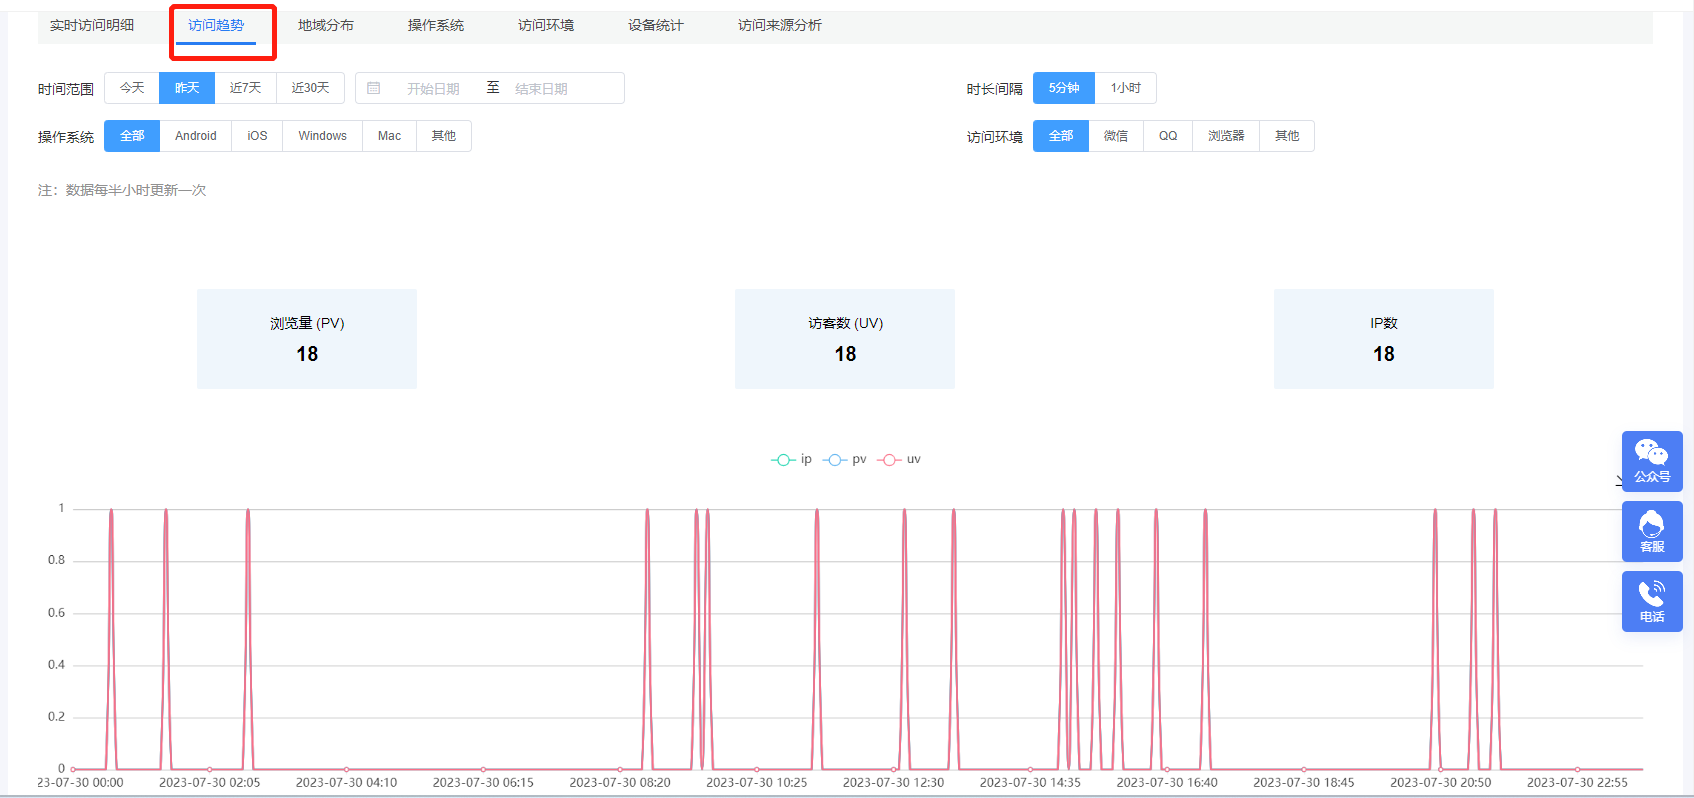
Task: Open the 结束日期 end date picker
Action: tap(541, 89)
